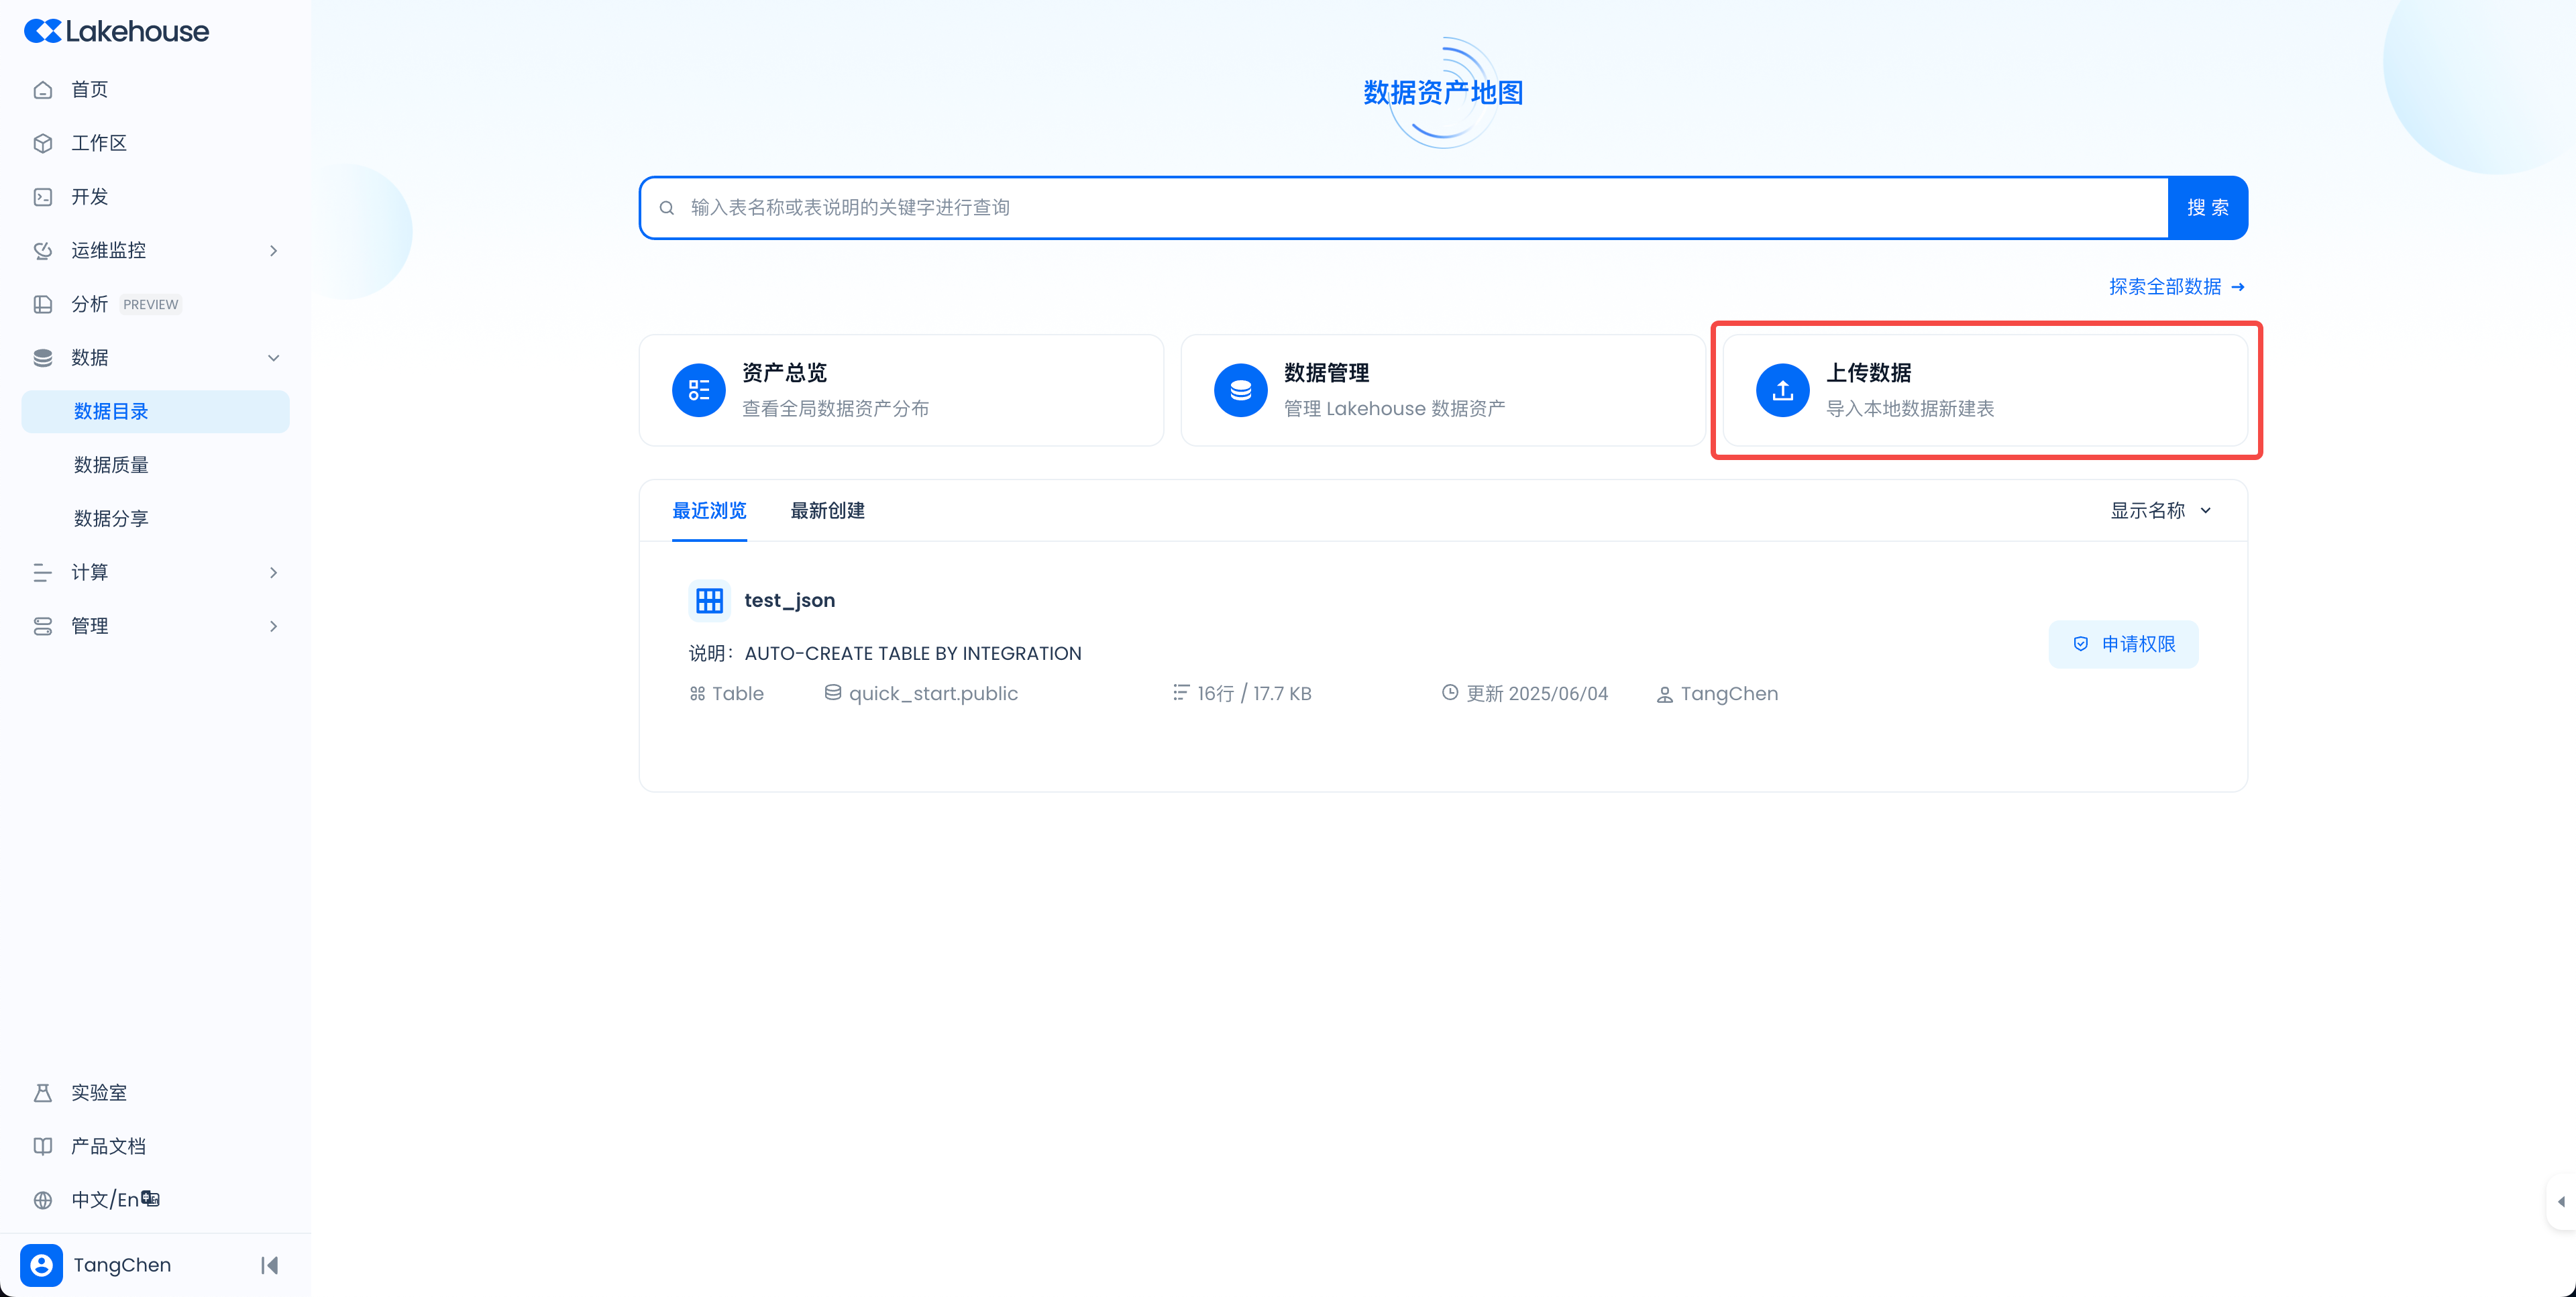Click the 开发 terminal icon
The image size is (2576, 1297).
click(x=43, y=197)
